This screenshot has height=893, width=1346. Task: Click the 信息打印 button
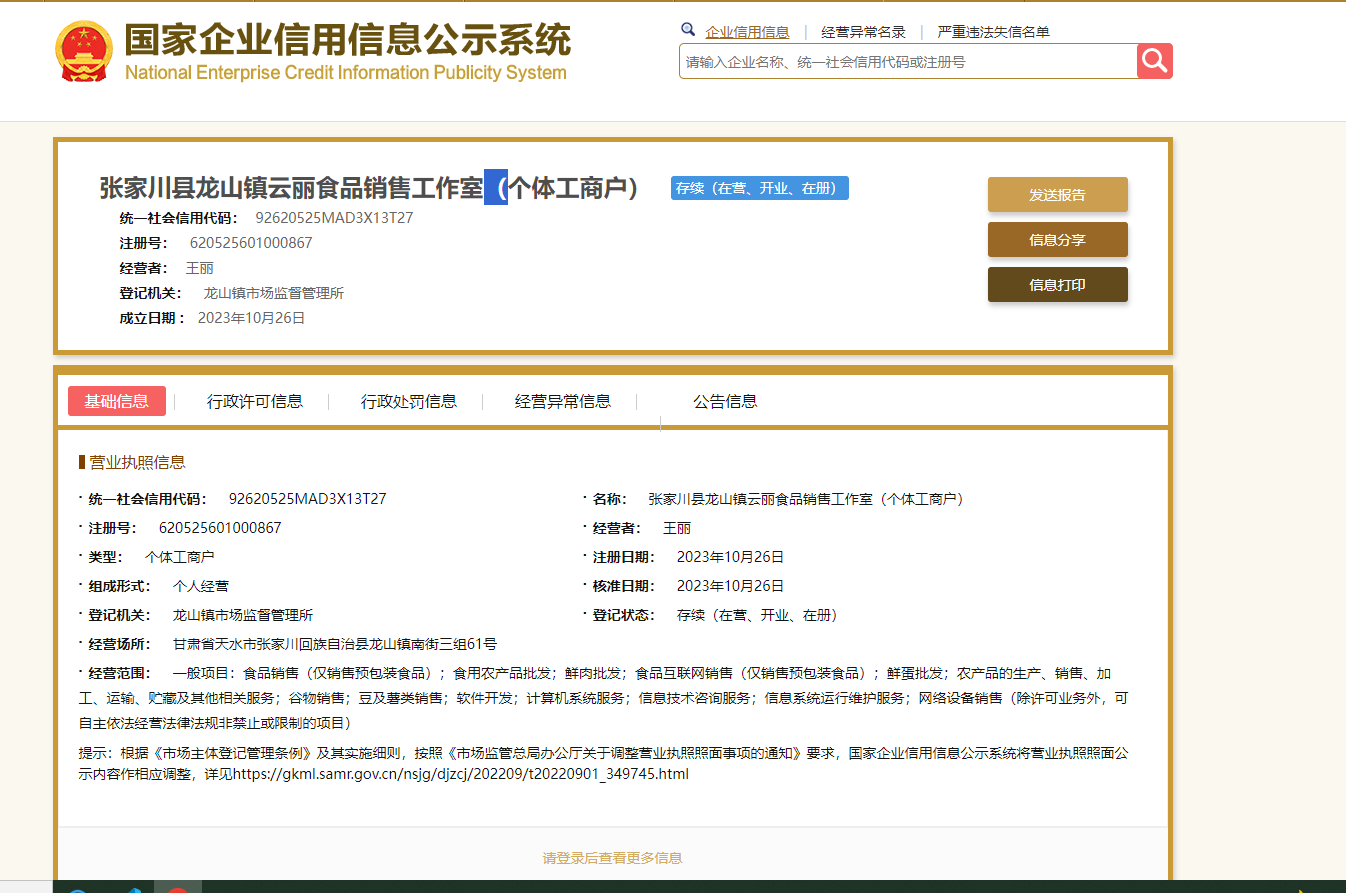tap(1057, 284)
